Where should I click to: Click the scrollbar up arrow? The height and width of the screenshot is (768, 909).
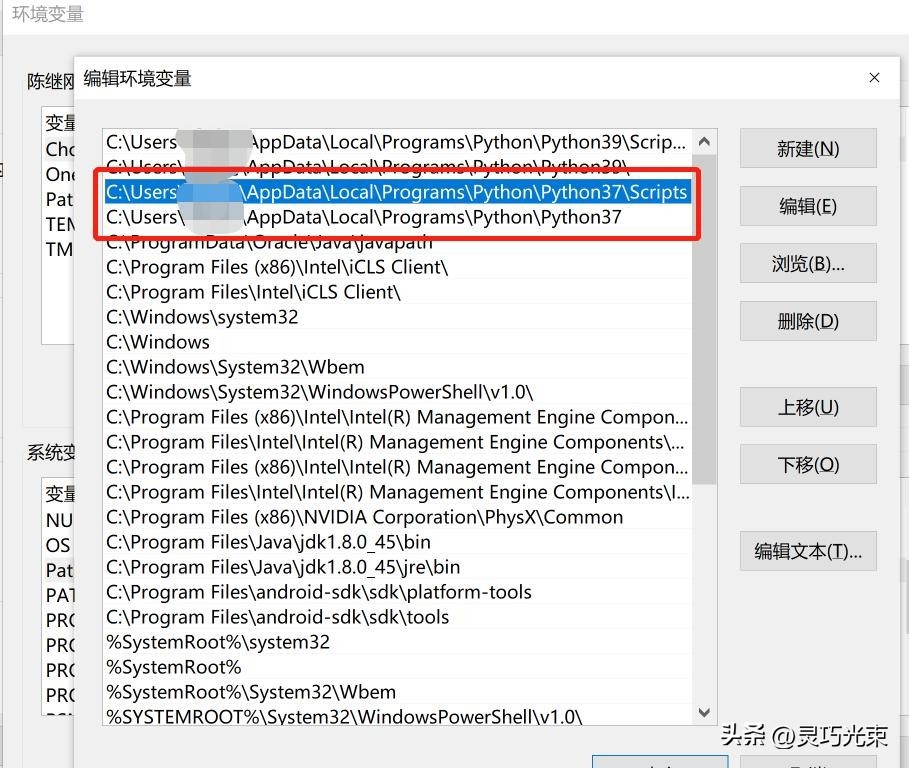[704, 142]
